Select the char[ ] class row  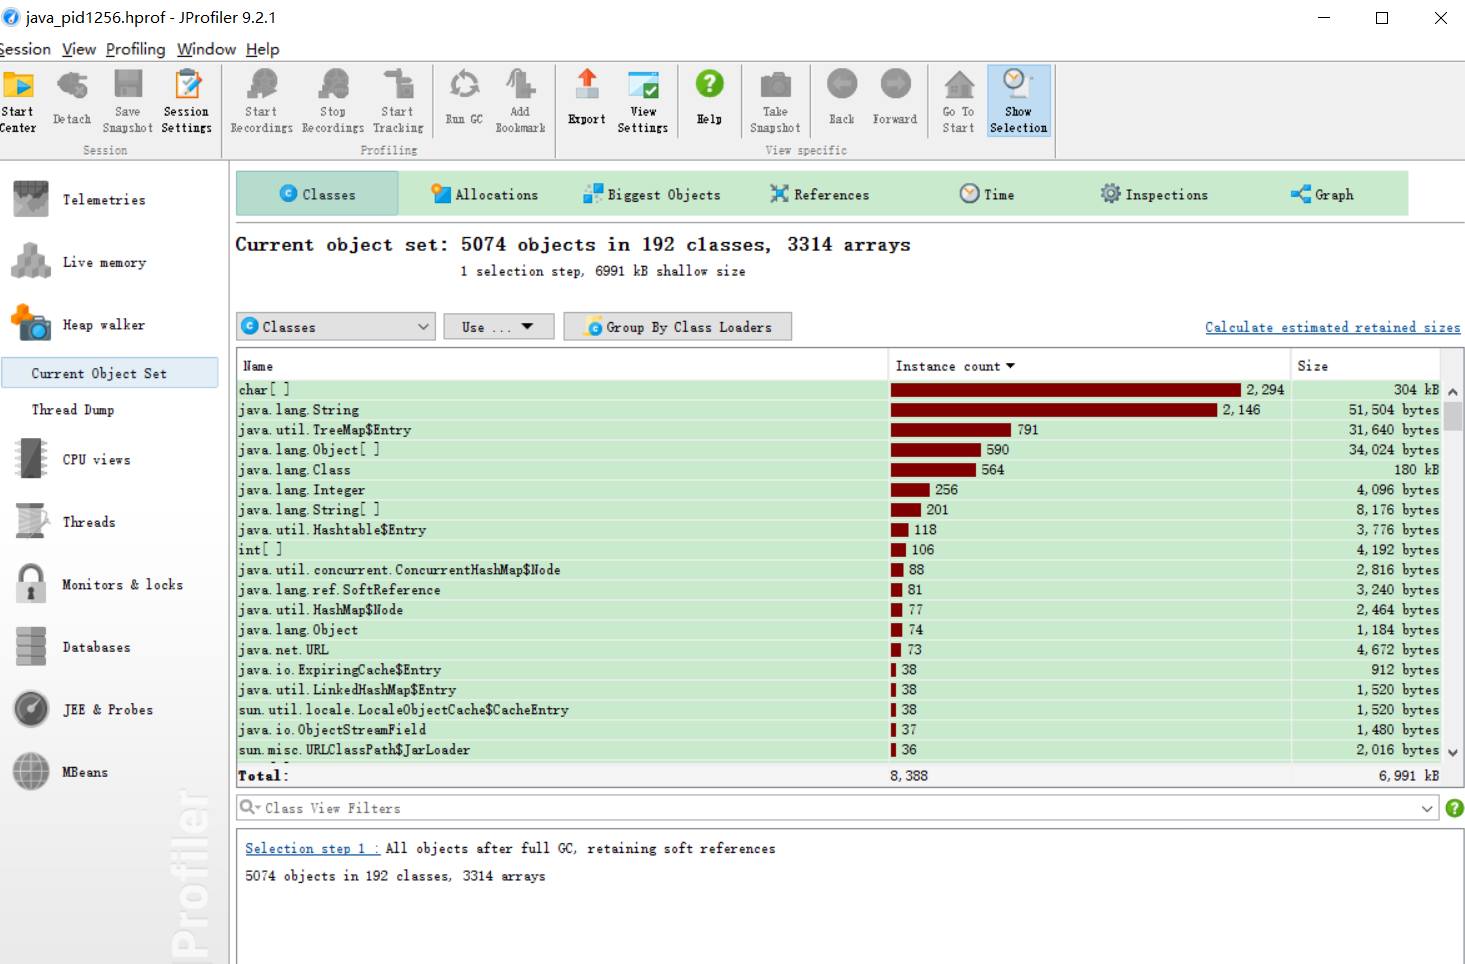tap(840, 390)
